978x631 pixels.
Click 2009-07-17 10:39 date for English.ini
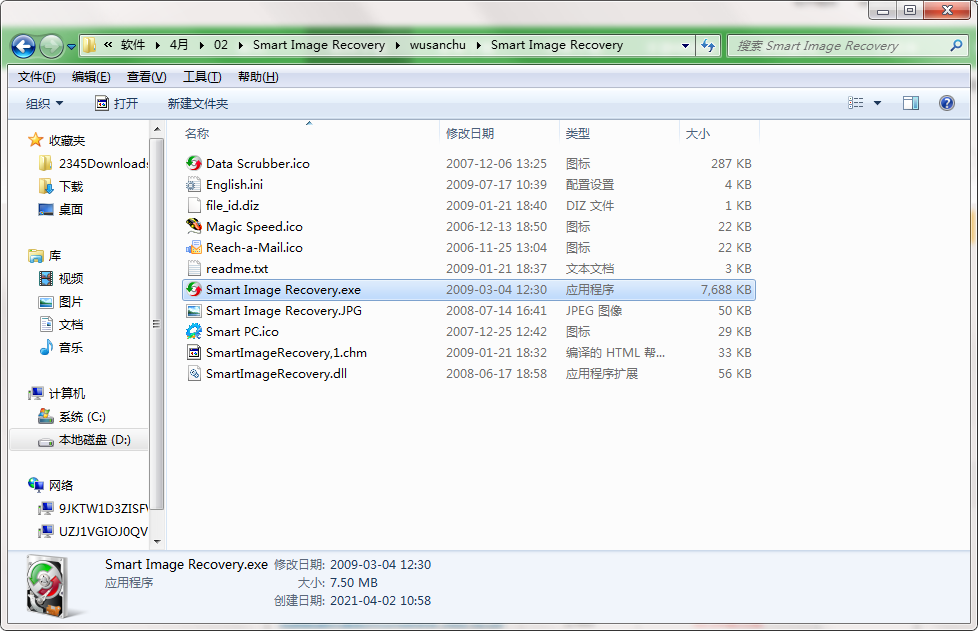tap(496, 185)
